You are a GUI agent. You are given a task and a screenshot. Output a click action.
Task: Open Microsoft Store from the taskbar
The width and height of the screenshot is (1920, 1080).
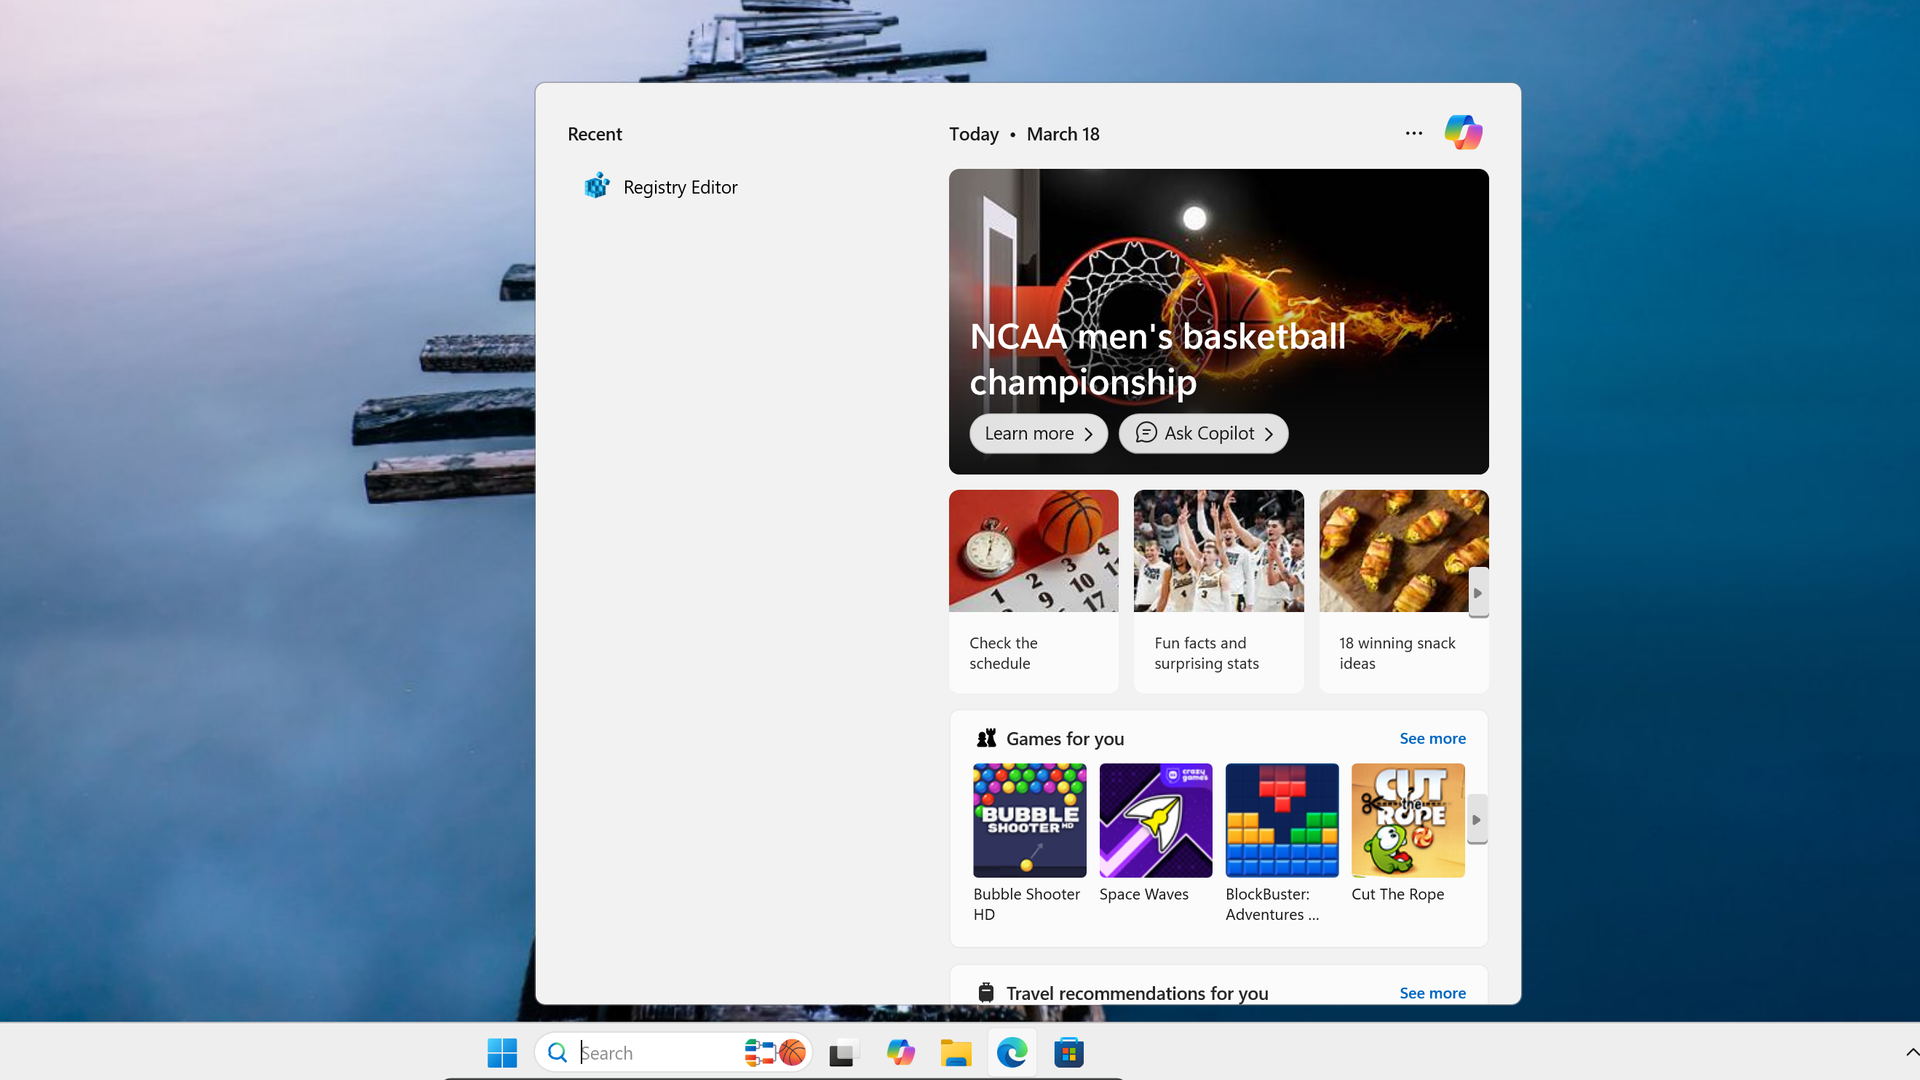tap(1068, 1052)
